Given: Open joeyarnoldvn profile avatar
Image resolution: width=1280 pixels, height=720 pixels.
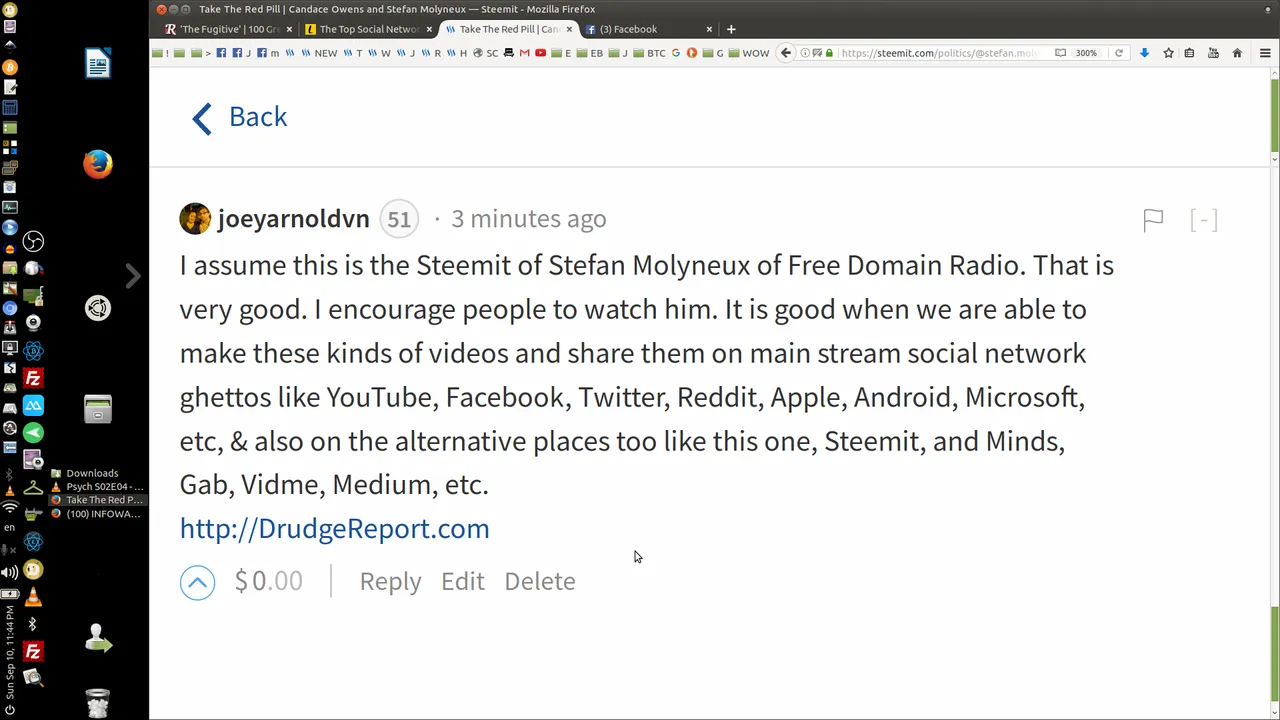Looking at the screenshot, I should pyautogui.click(x=195, y=219).
